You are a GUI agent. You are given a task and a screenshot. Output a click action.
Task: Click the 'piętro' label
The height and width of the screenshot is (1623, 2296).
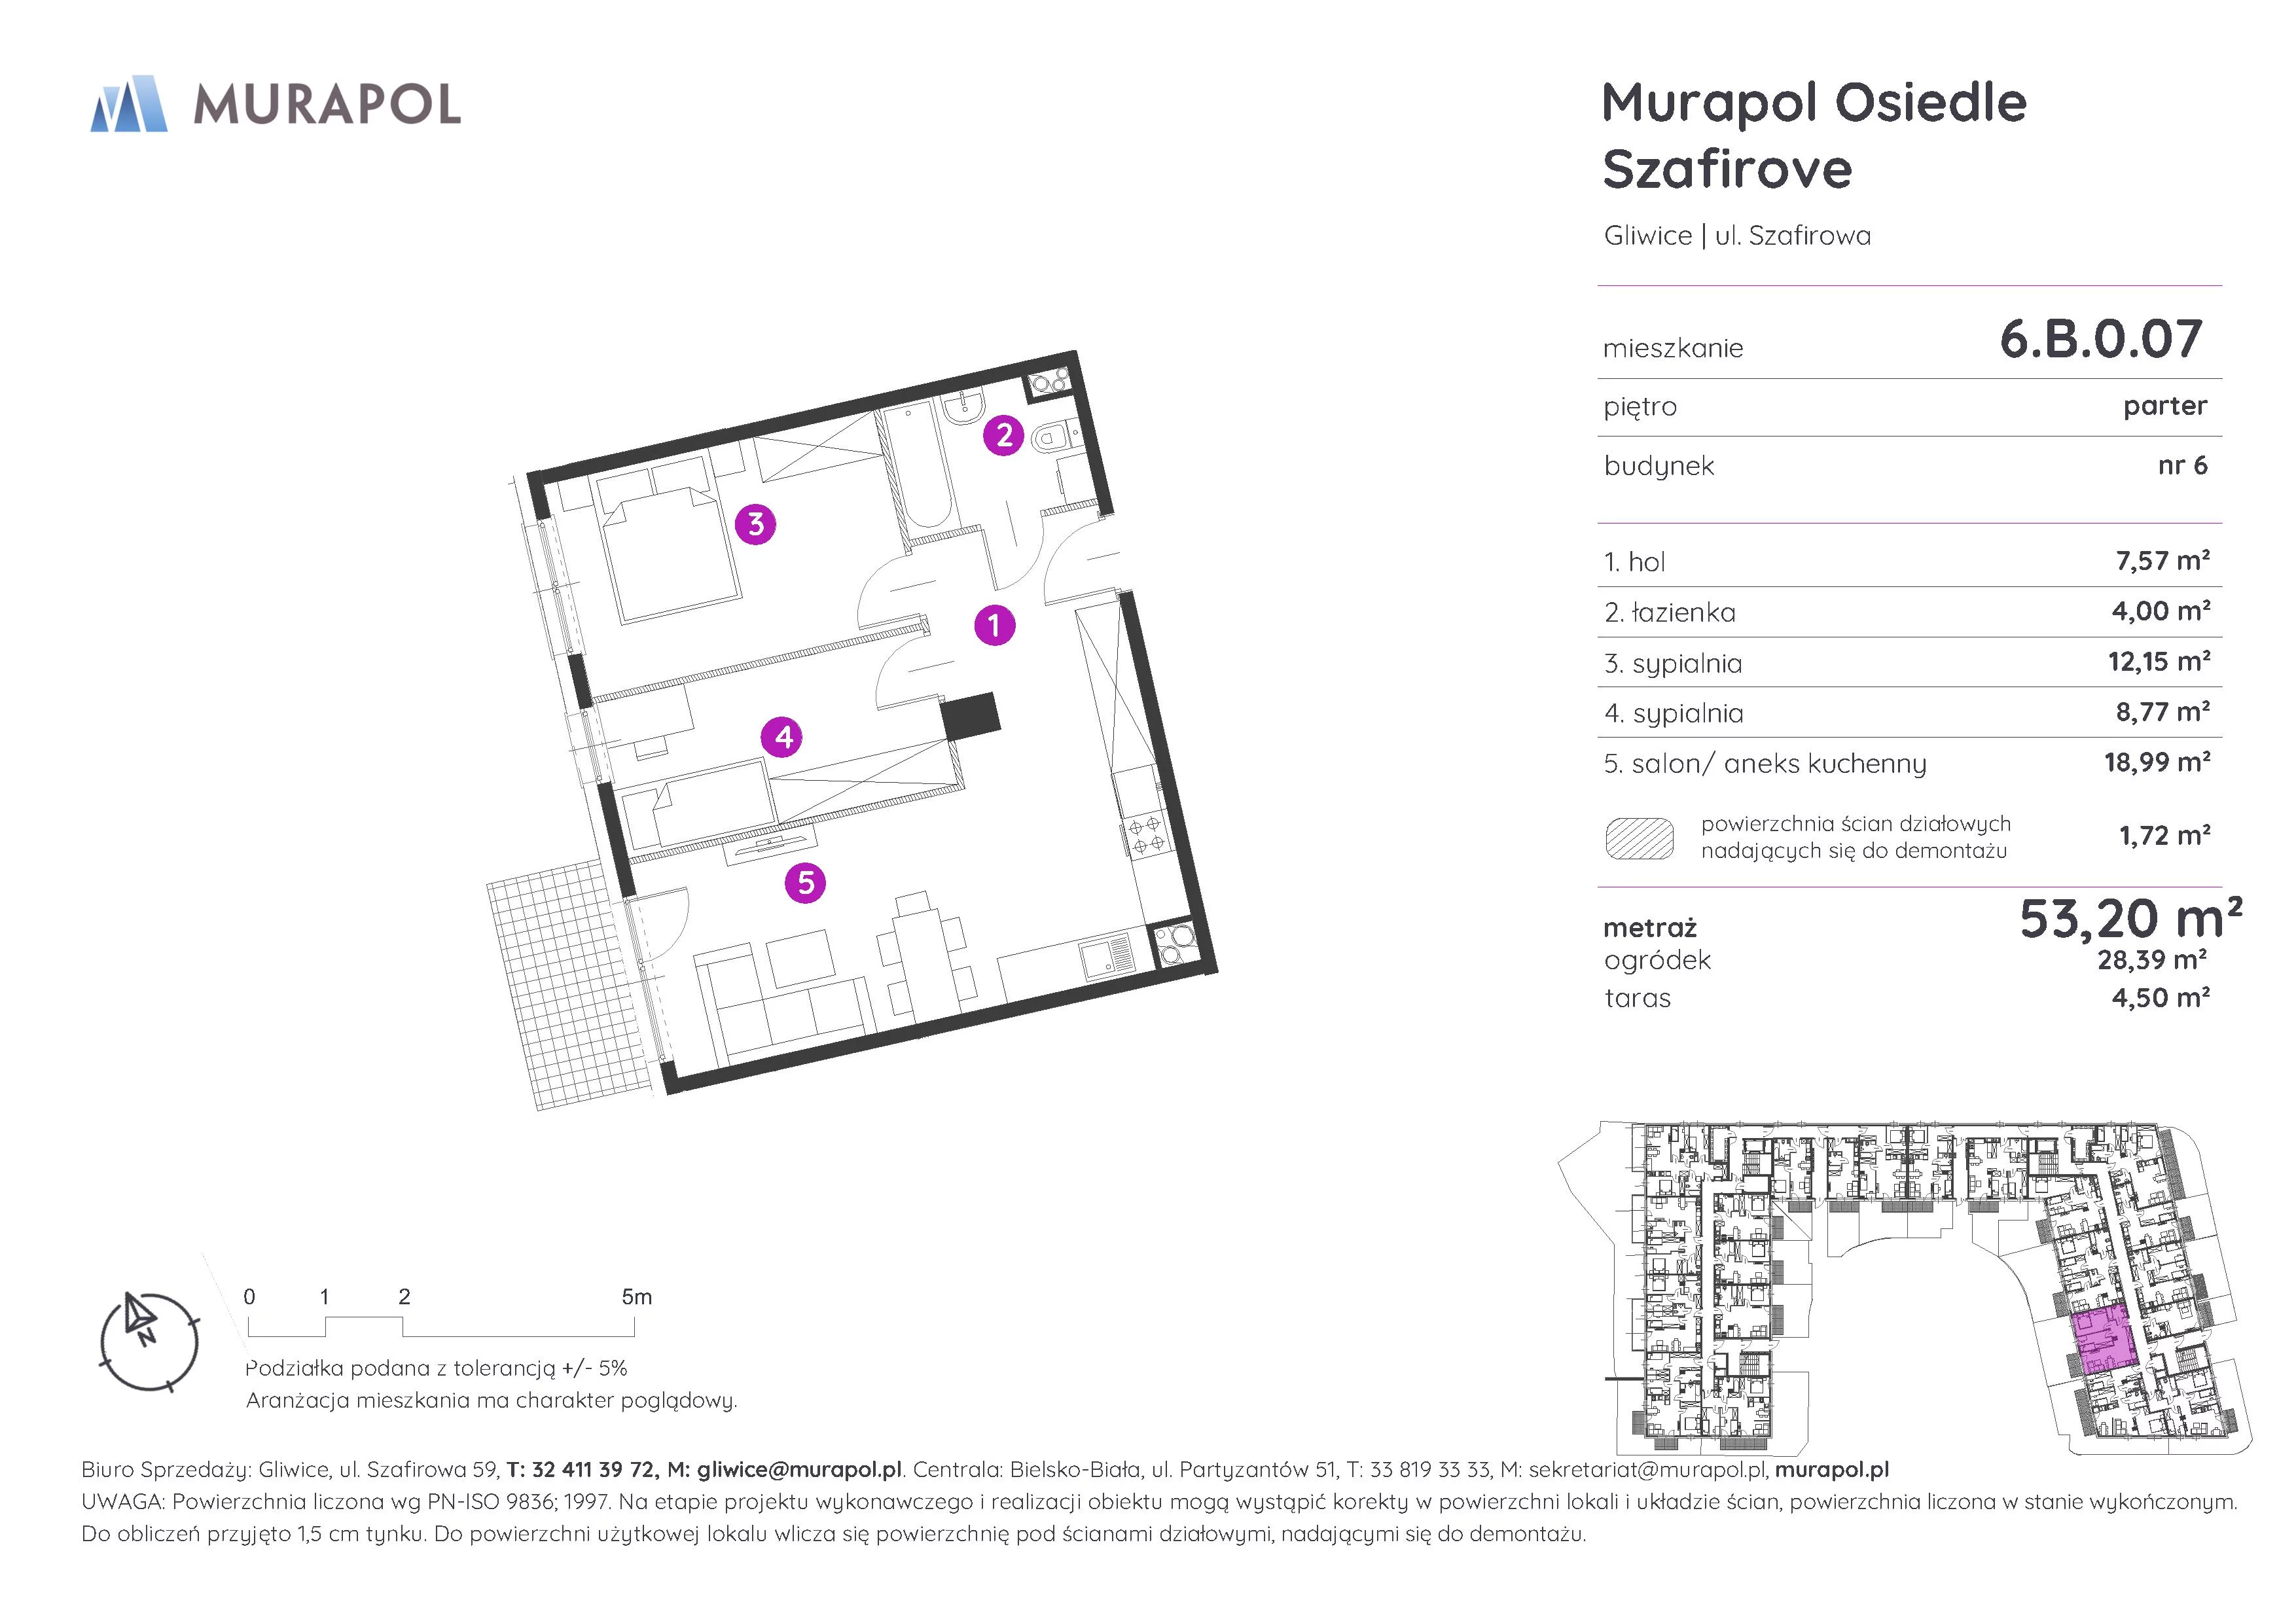1640,407
